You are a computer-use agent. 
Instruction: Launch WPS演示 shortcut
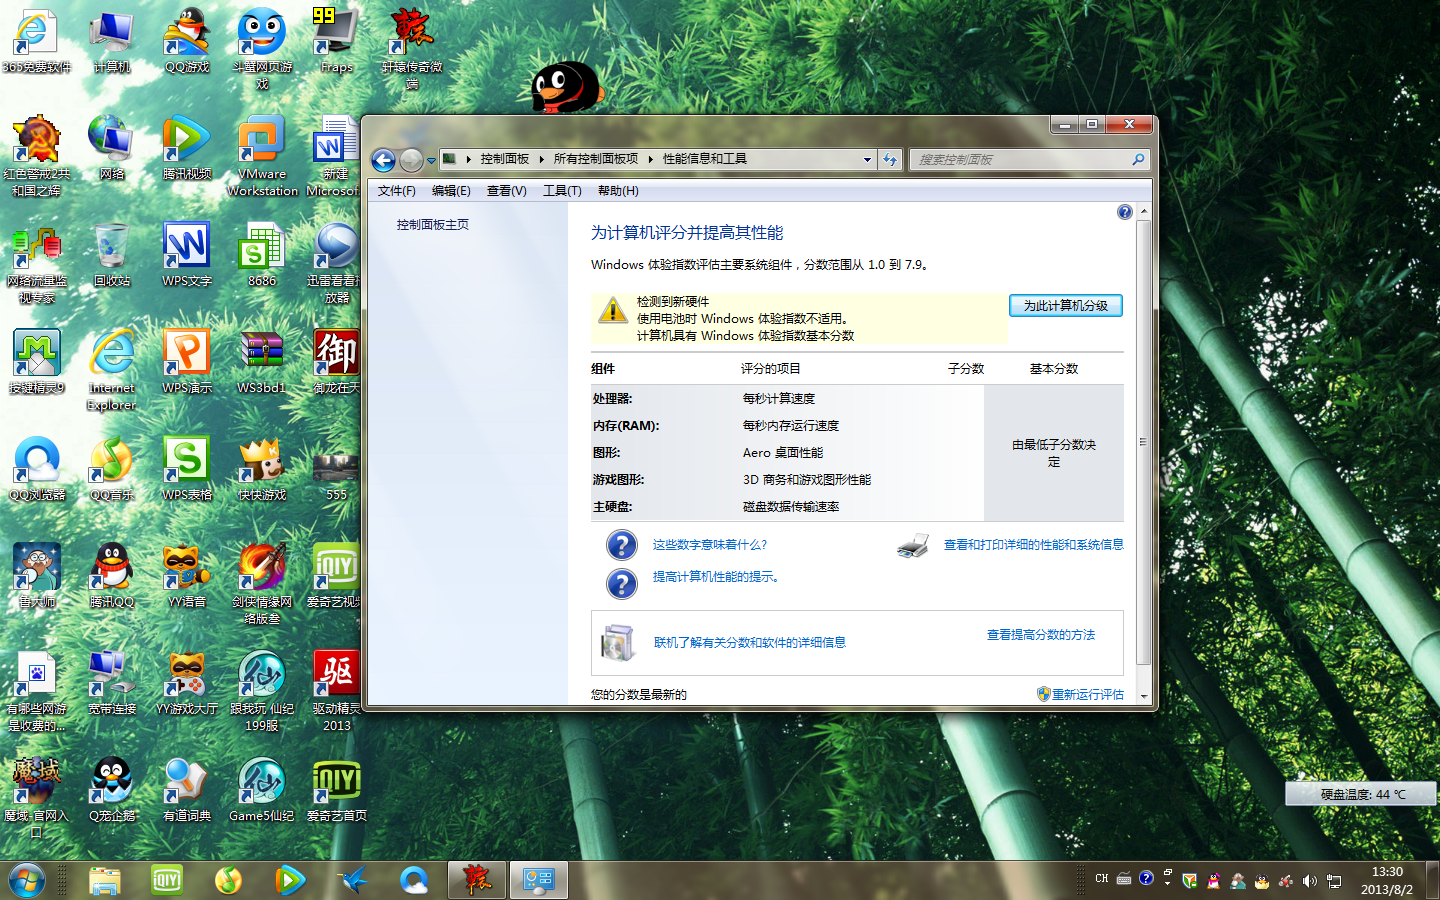pyautogui.click(x=187, y=362)
